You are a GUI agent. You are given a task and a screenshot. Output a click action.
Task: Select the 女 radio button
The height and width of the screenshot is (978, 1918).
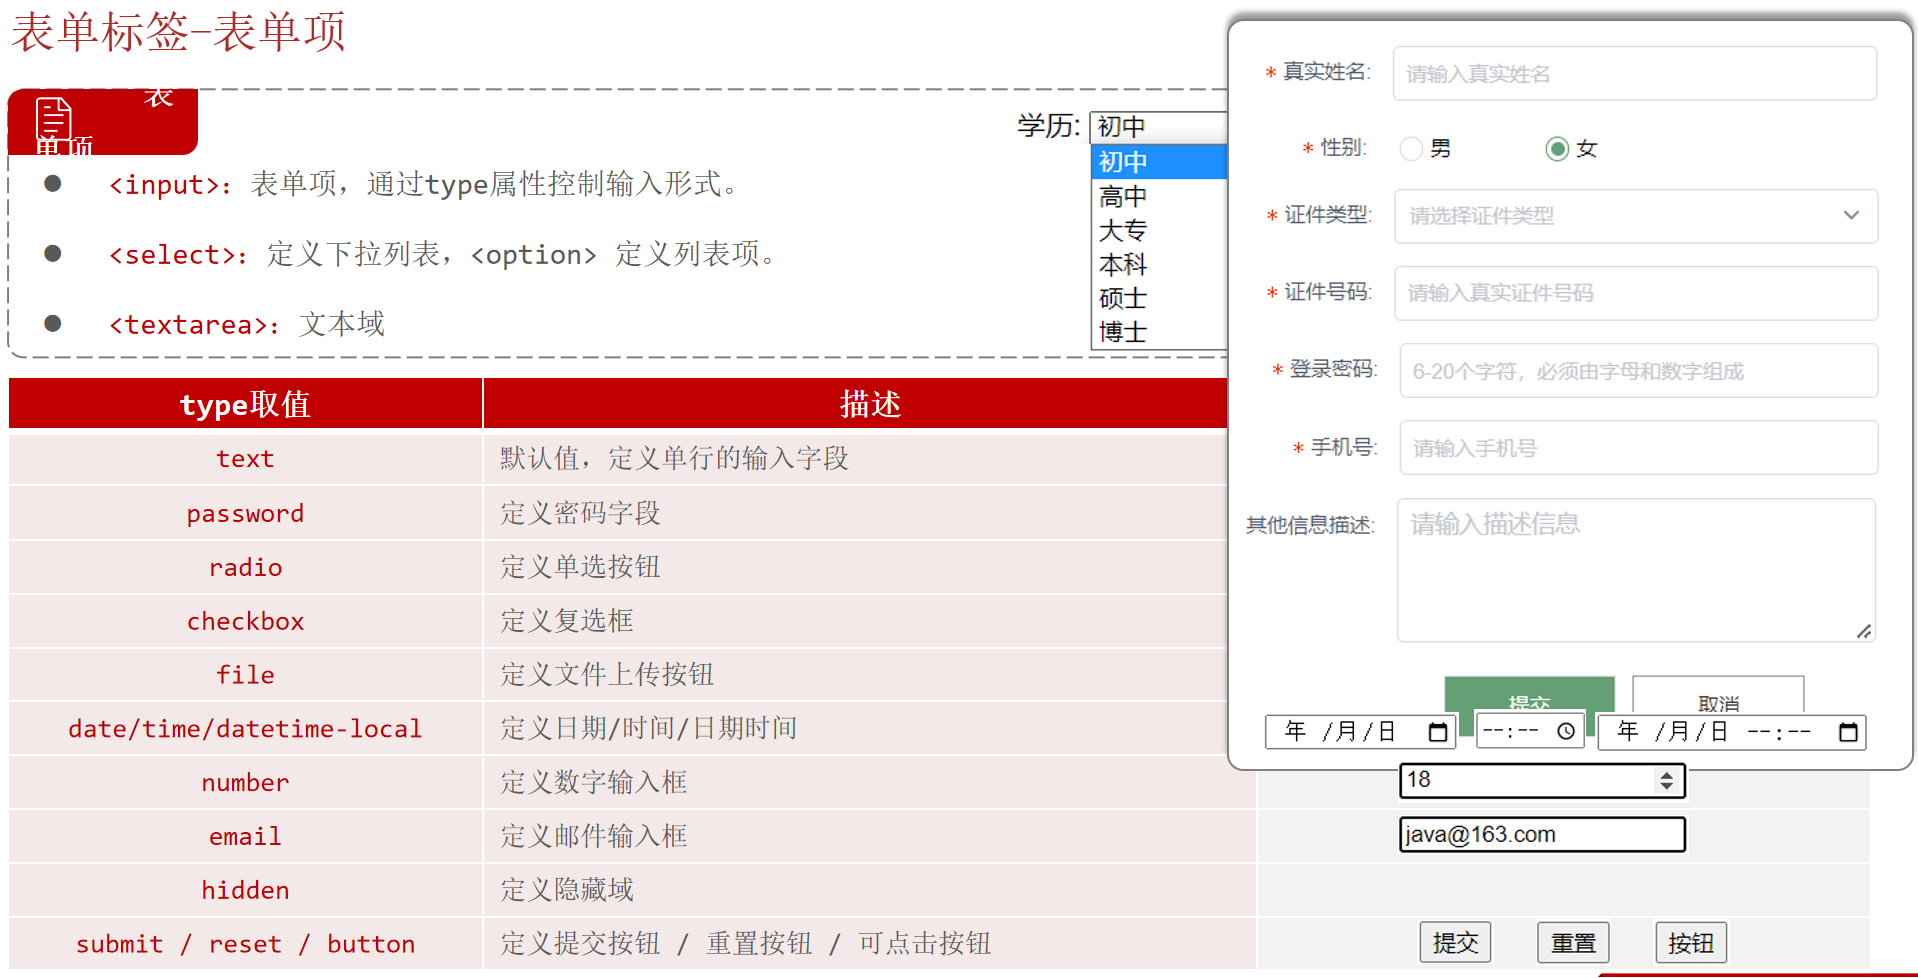1557,149
